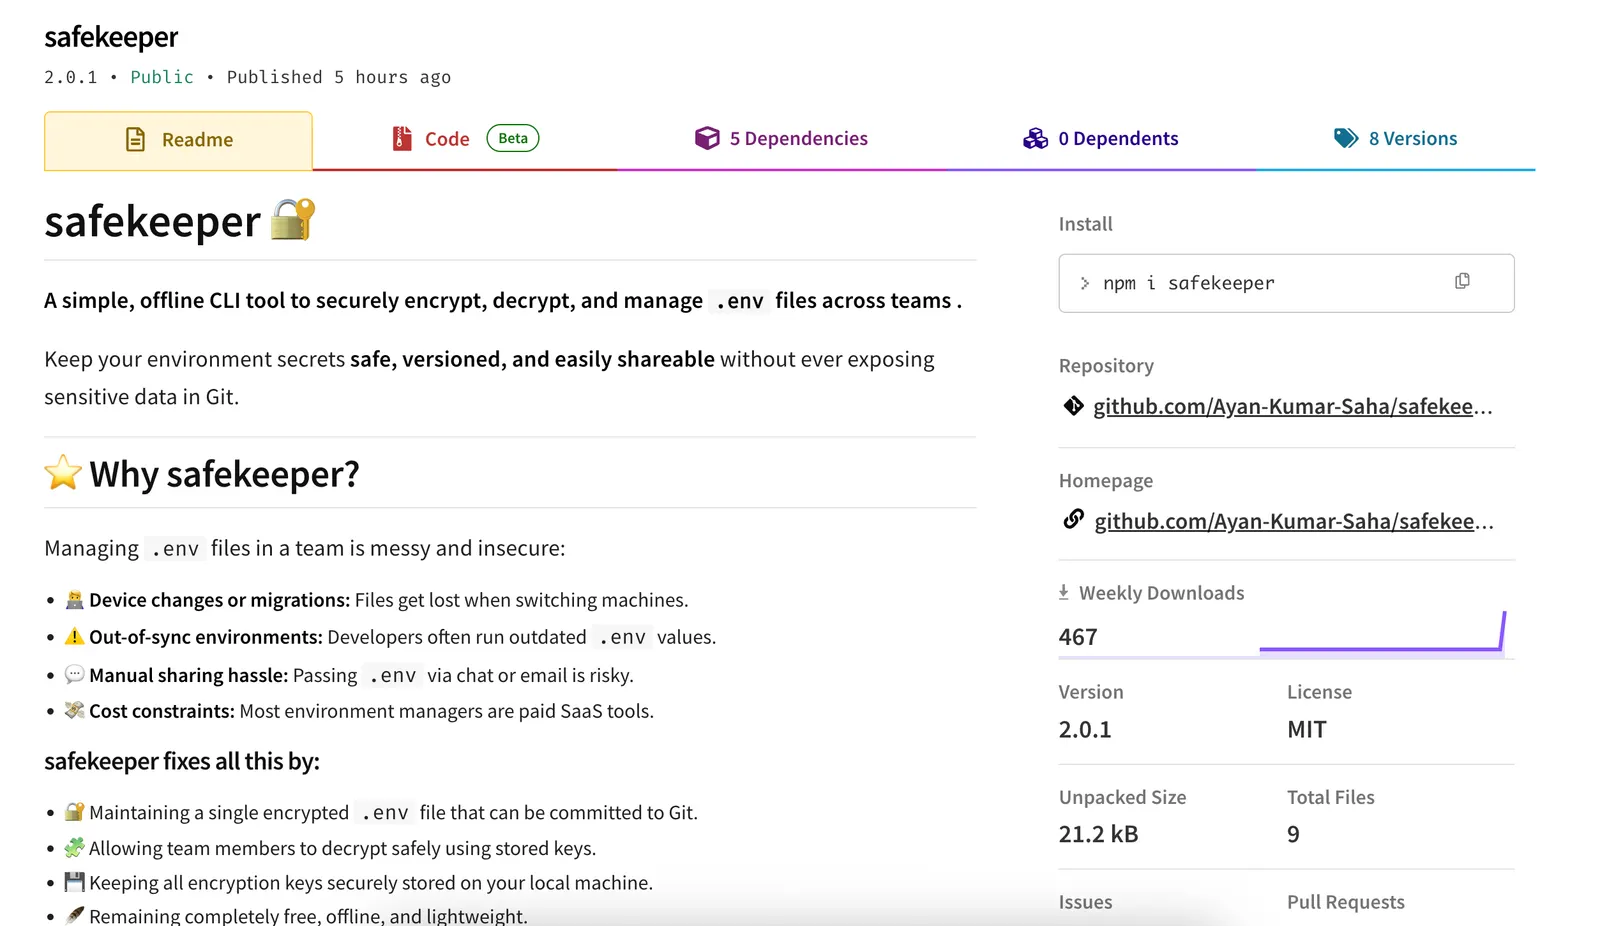
Task: Click the terminal prompt chevron icon
Action: [1085, 283]
